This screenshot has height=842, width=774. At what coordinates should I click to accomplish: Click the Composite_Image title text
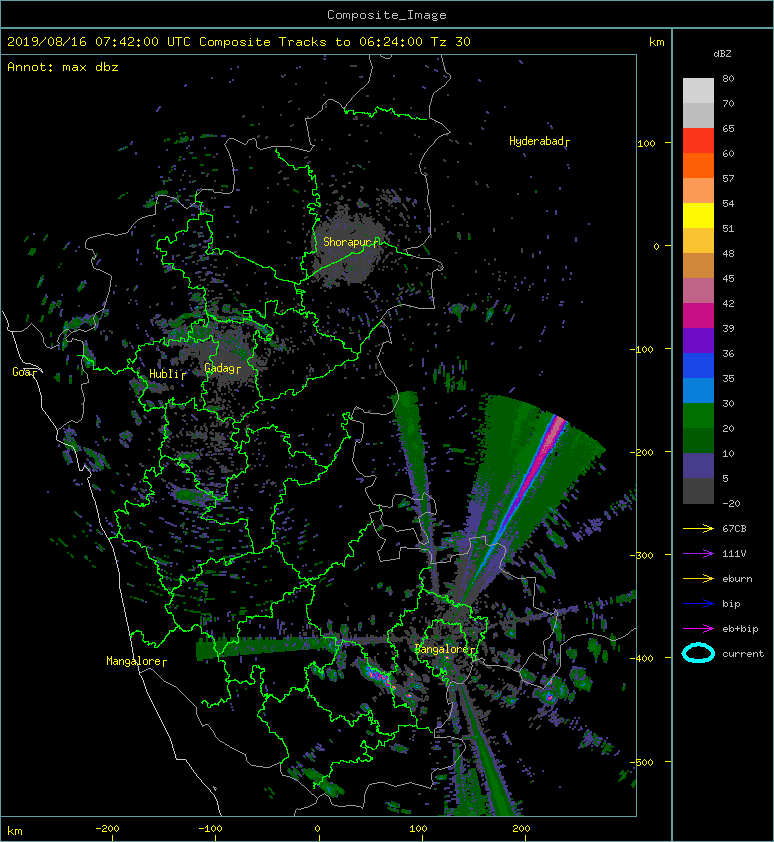tap(387, 15)
